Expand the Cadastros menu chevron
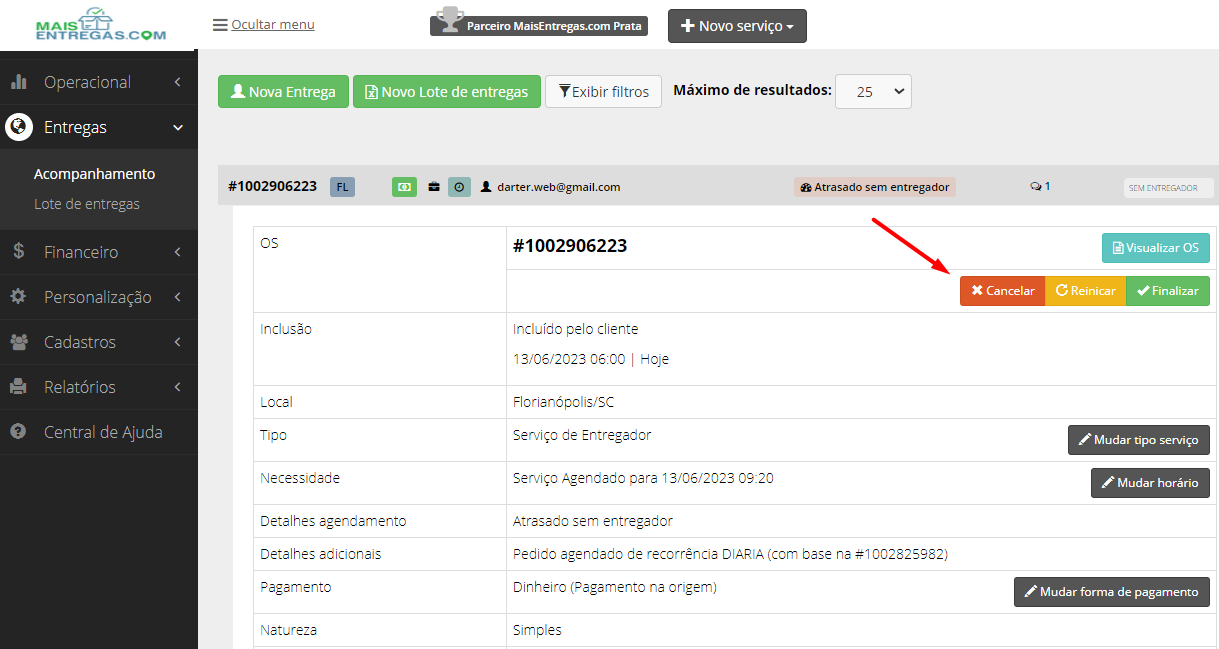1219x649 pixels. 177,342
